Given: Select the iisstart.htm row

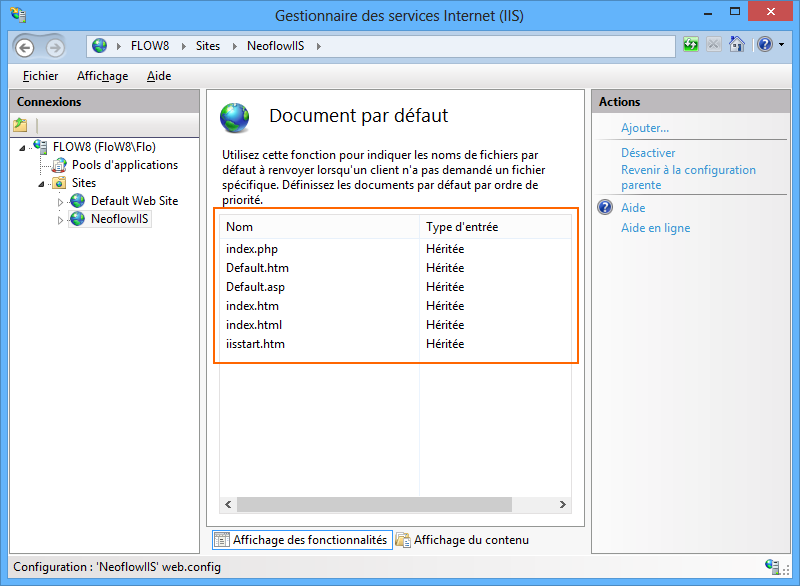Looking at the screenshot, I should pyautogui.click(x=395, y=344).
